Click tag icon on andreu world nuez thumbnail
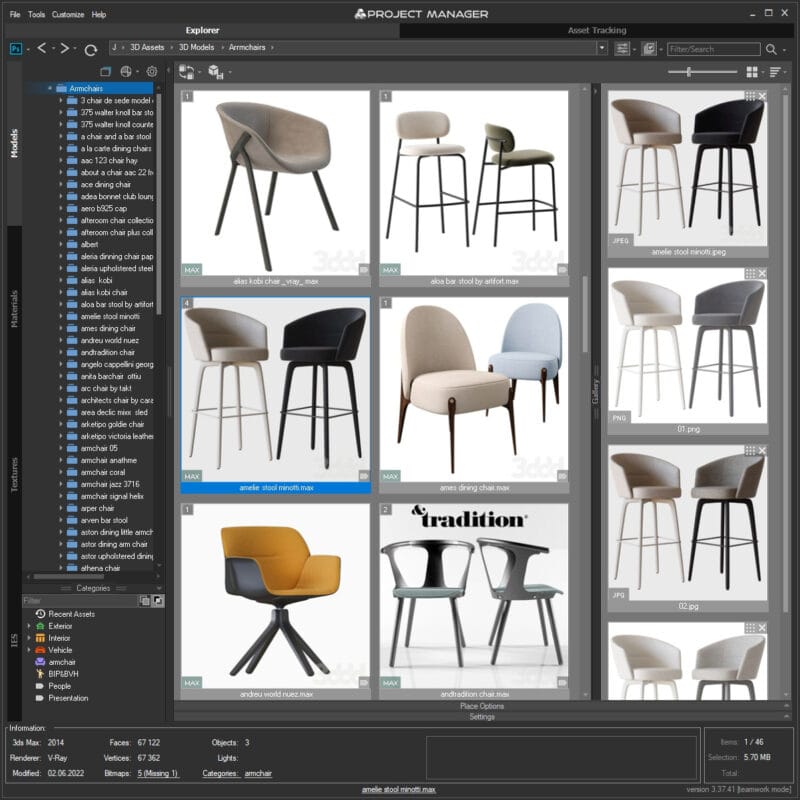 pos(363,682)
